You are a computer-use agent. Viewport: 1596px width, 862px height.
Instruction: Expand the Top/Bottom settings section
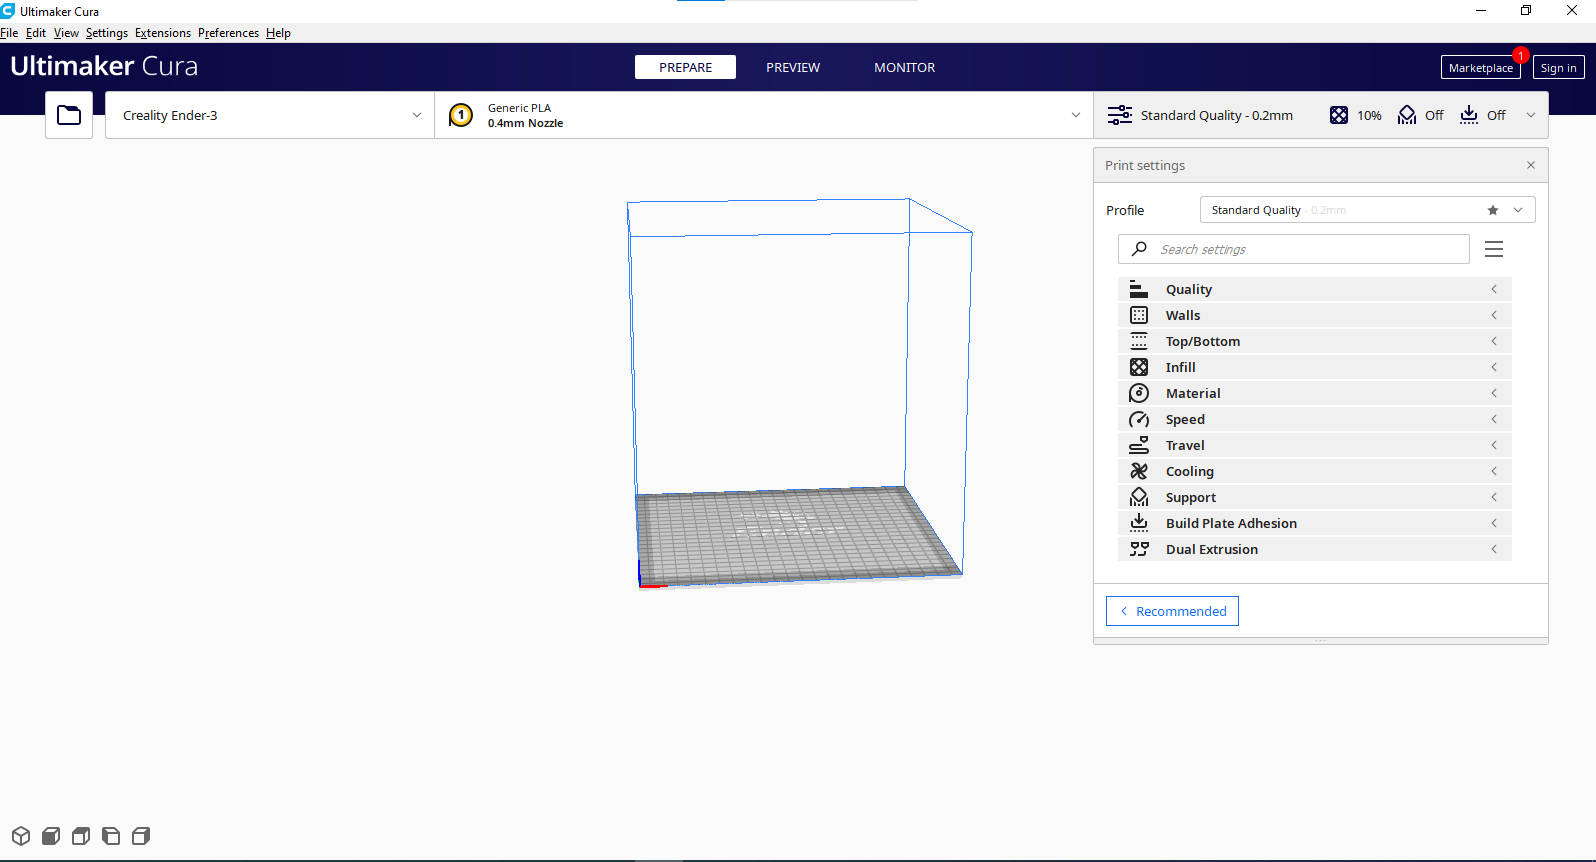pos(1314,341)
